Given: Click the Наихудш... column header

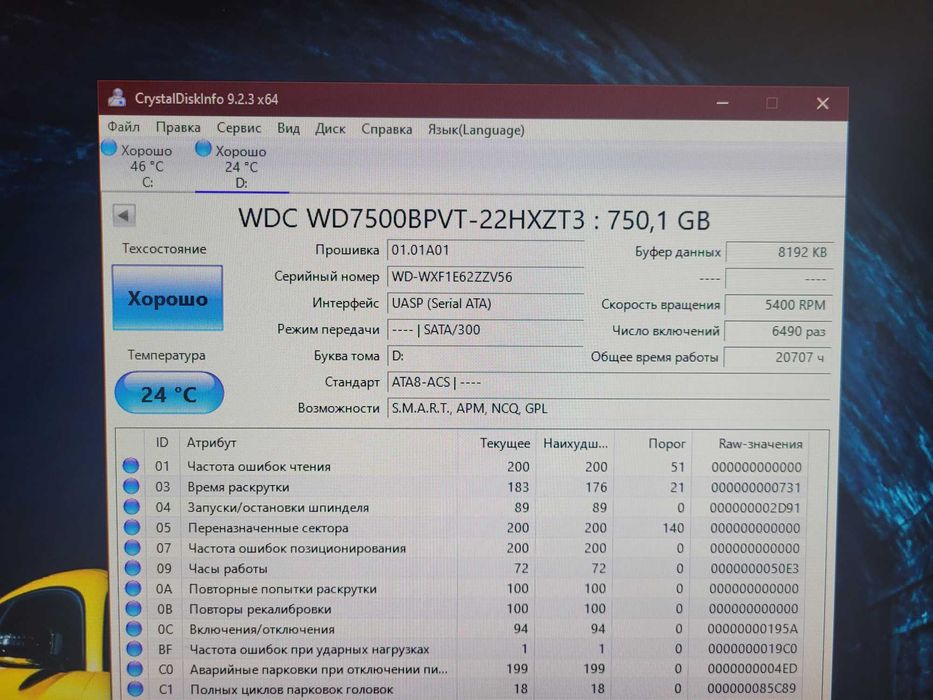Looking at the screenshot, I should tap(575, 443).
